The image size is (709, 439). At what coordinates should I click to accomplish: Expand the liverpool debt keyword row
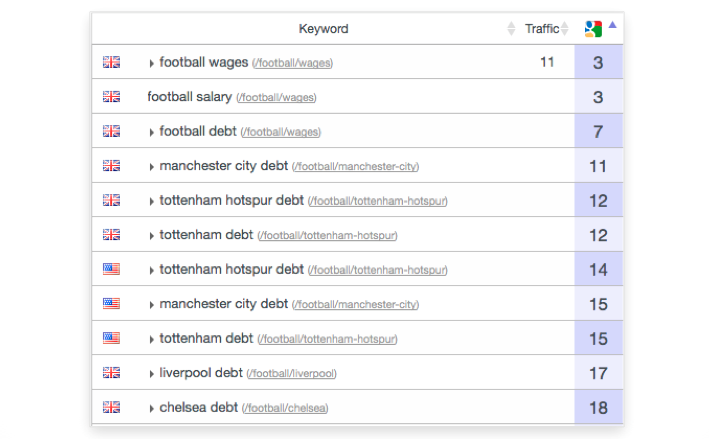click(151, 374)
